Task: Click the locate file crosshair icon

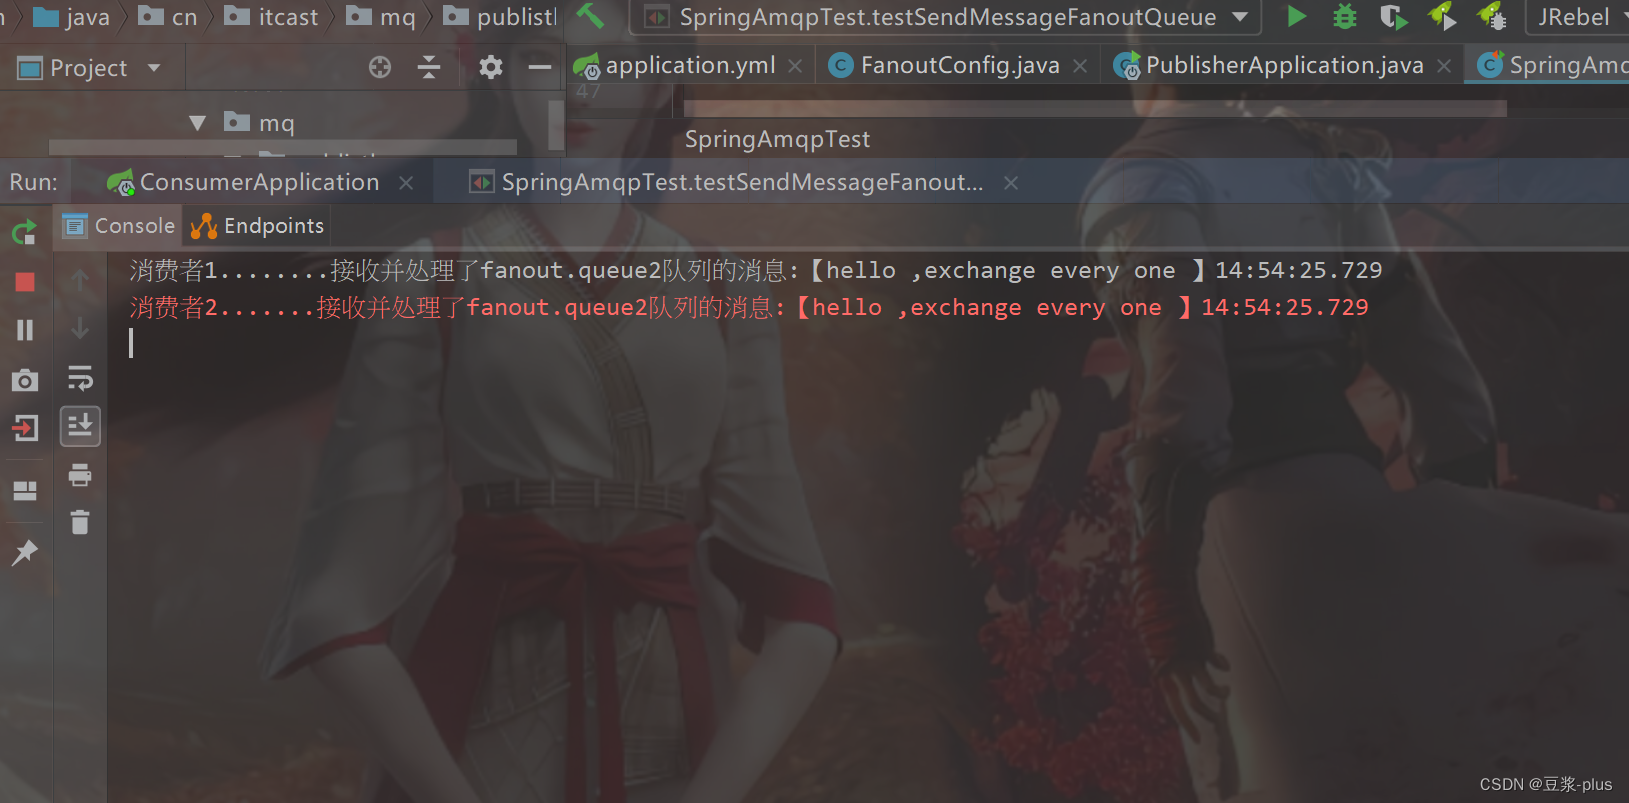Action: (x=380, y=67)
